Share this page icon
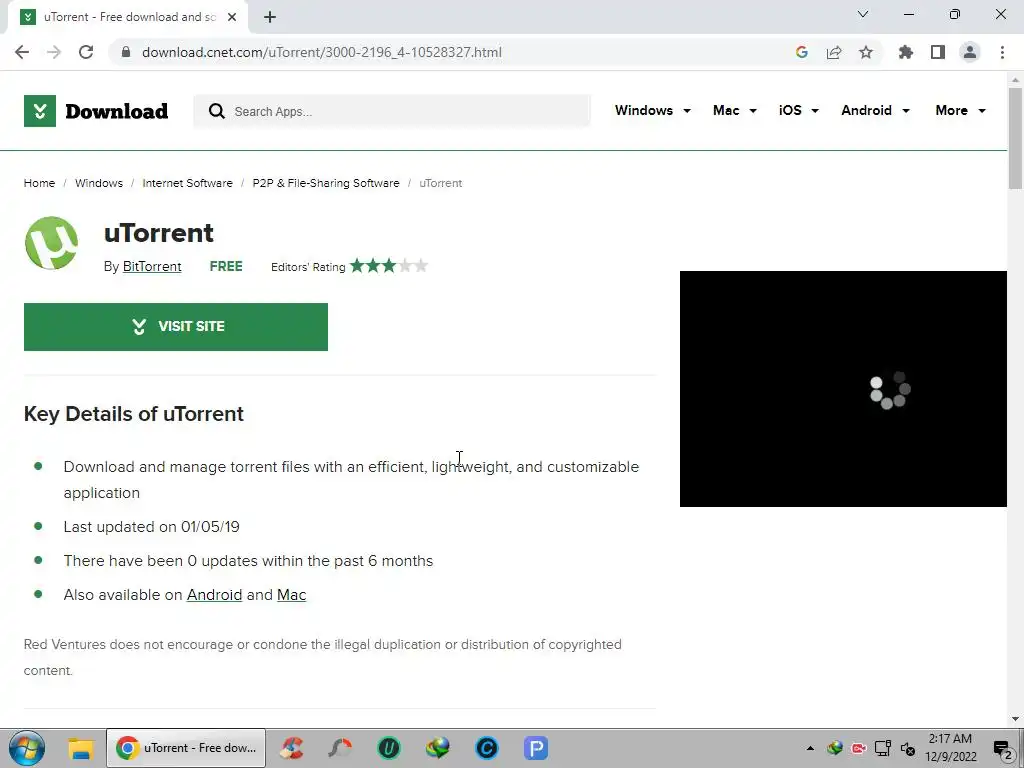Viewport: 1024px width, 768px height. pyautogui.click(x=834, y=52)
